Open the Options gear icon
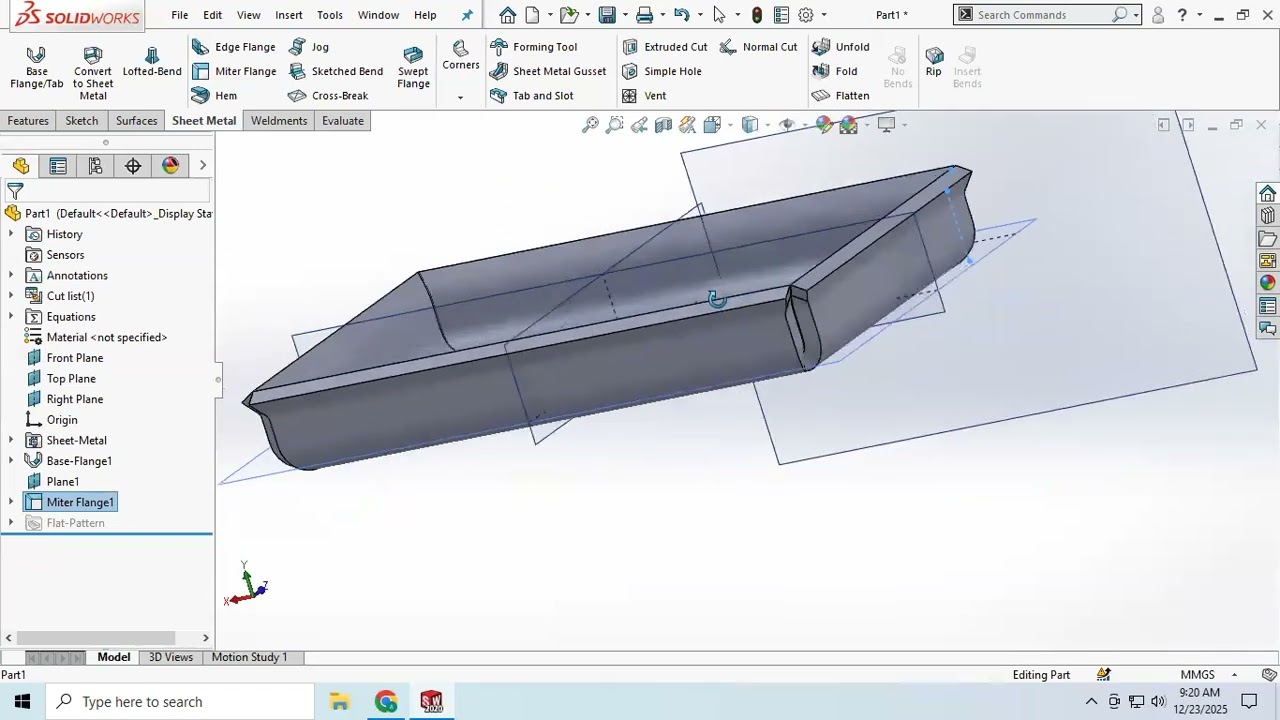The height and width of the screenshot is (720, 1280). point(806,15)
